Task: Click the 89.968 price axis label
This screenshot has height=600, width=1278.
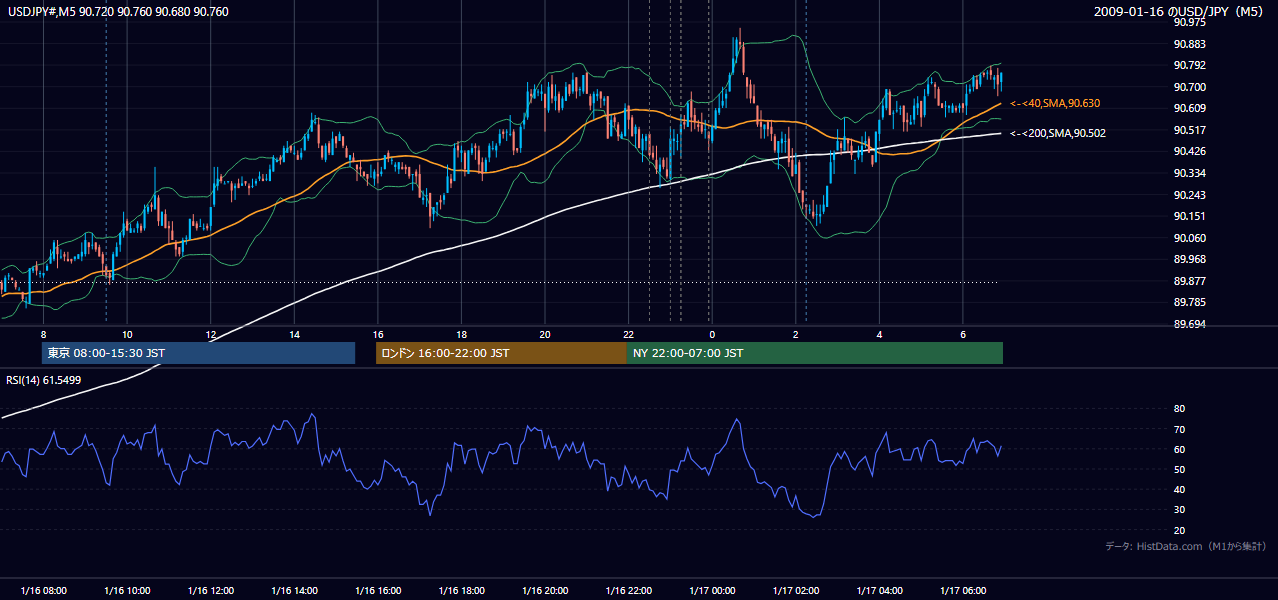Action: (x=1190, y=259)
